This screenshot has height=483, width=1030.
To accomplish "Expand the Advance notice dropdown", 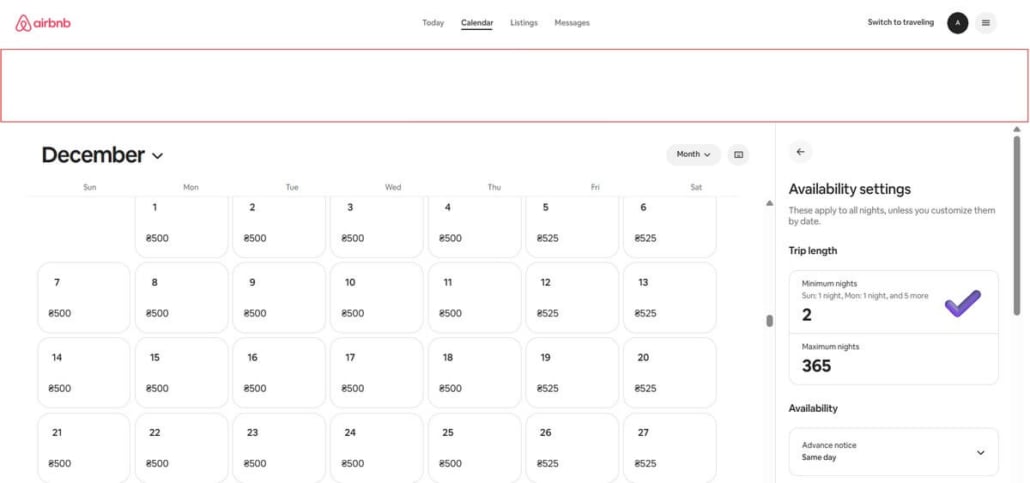I will pyautogui.click(x=893, y=452).
